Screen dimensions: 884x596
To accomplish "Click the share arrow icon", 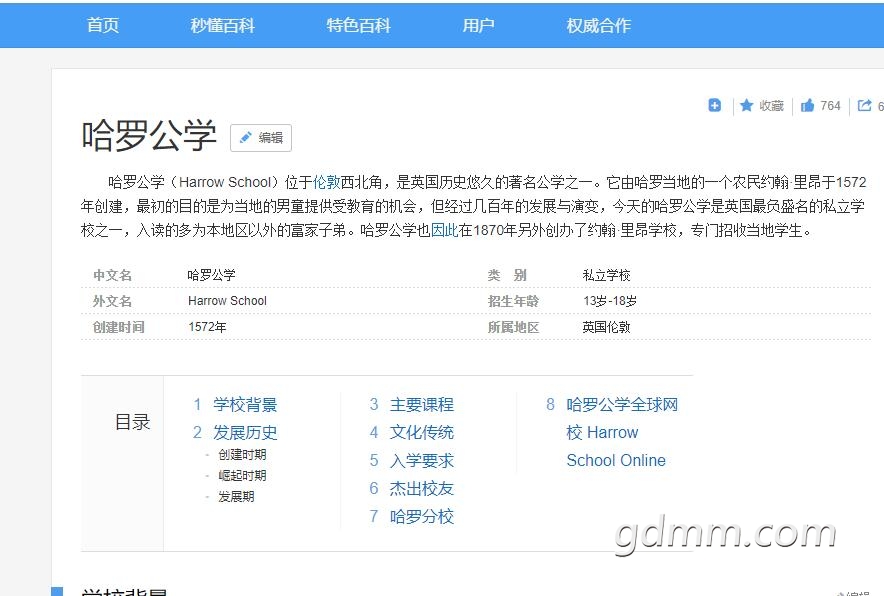I will pos(865,106).
